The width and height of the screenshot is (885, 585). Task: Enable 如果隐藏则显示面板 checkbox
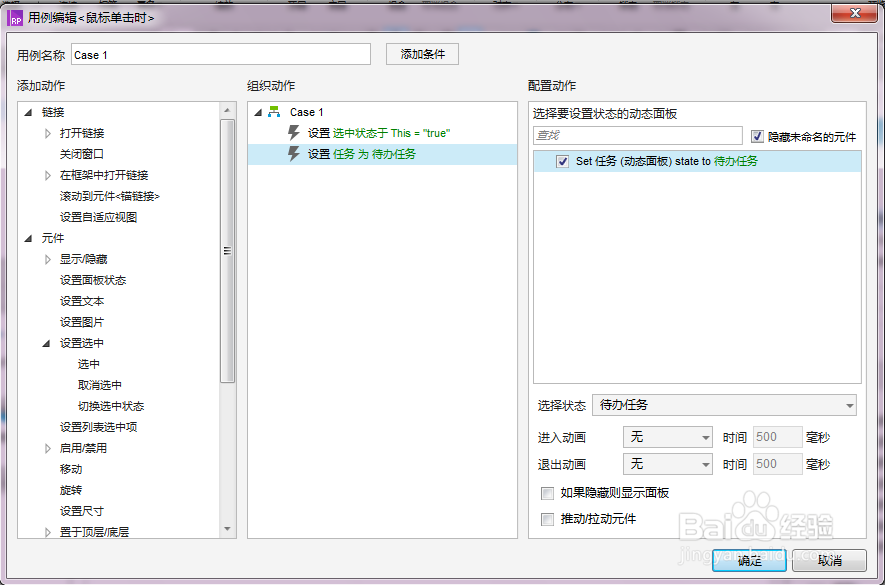click(547, 494)
